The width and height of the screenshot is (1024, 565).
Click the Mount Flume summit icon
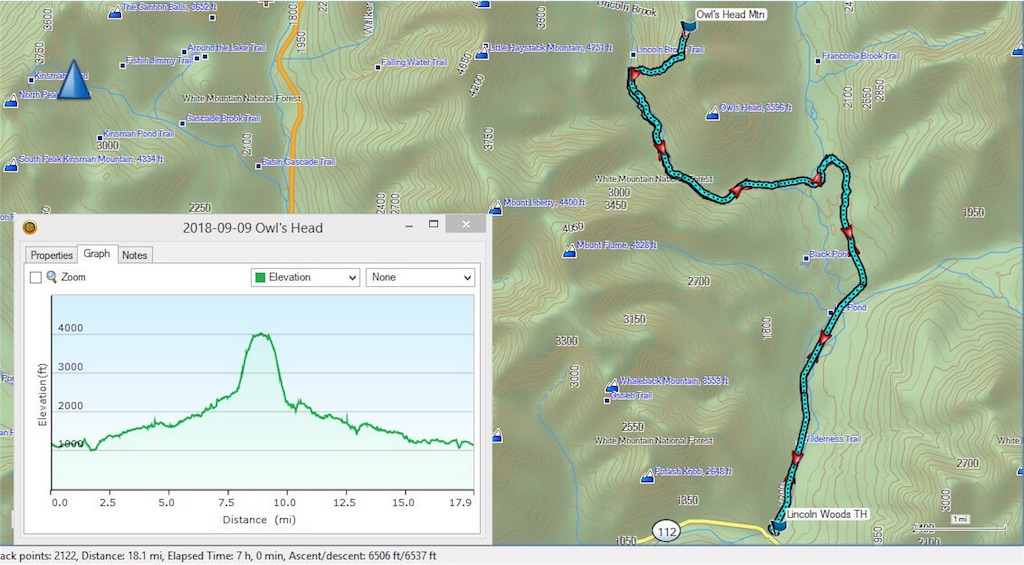[569, 251]
